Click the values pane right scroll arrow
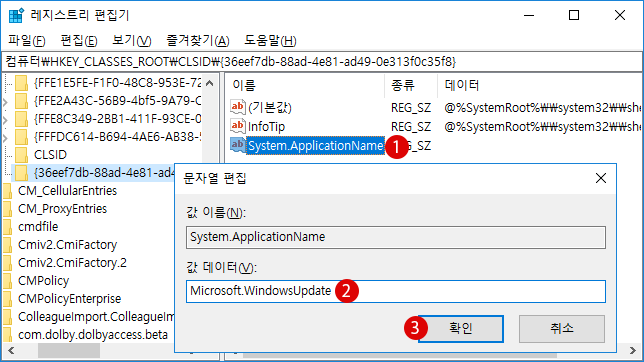Viewport: 644px width, 362px height. click(632, 350)
